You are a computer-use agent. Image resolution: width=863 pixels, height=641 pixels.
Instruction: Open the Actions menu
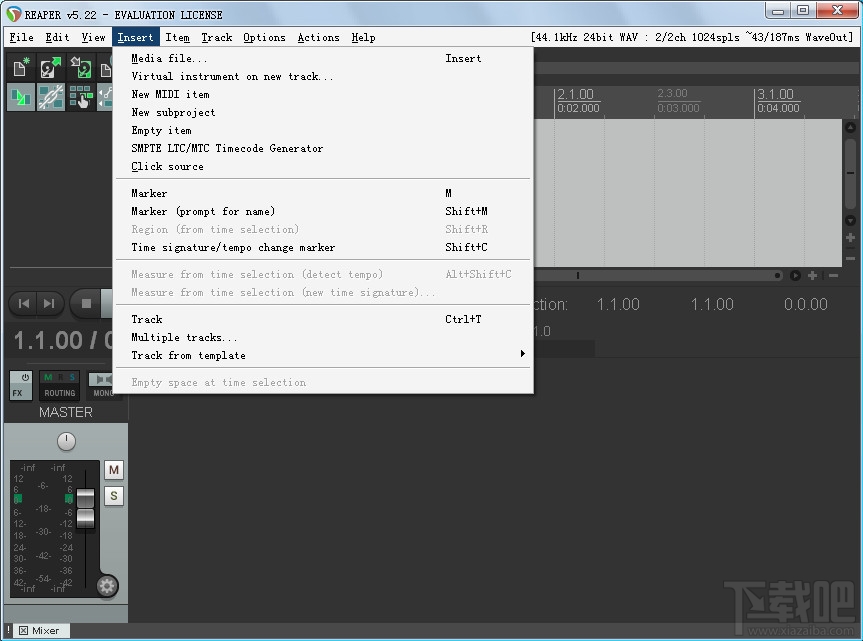[x=318, y=37]
